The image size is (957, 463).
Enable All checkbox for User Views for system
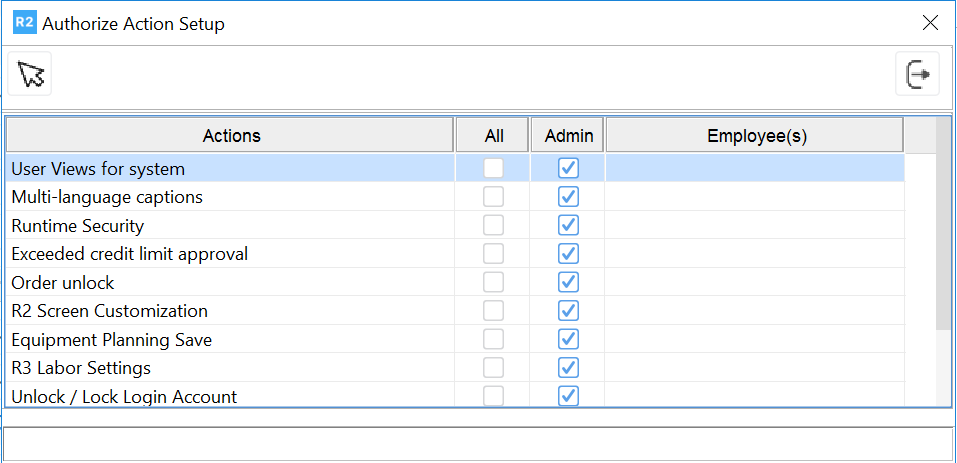(x=493, y=168)
